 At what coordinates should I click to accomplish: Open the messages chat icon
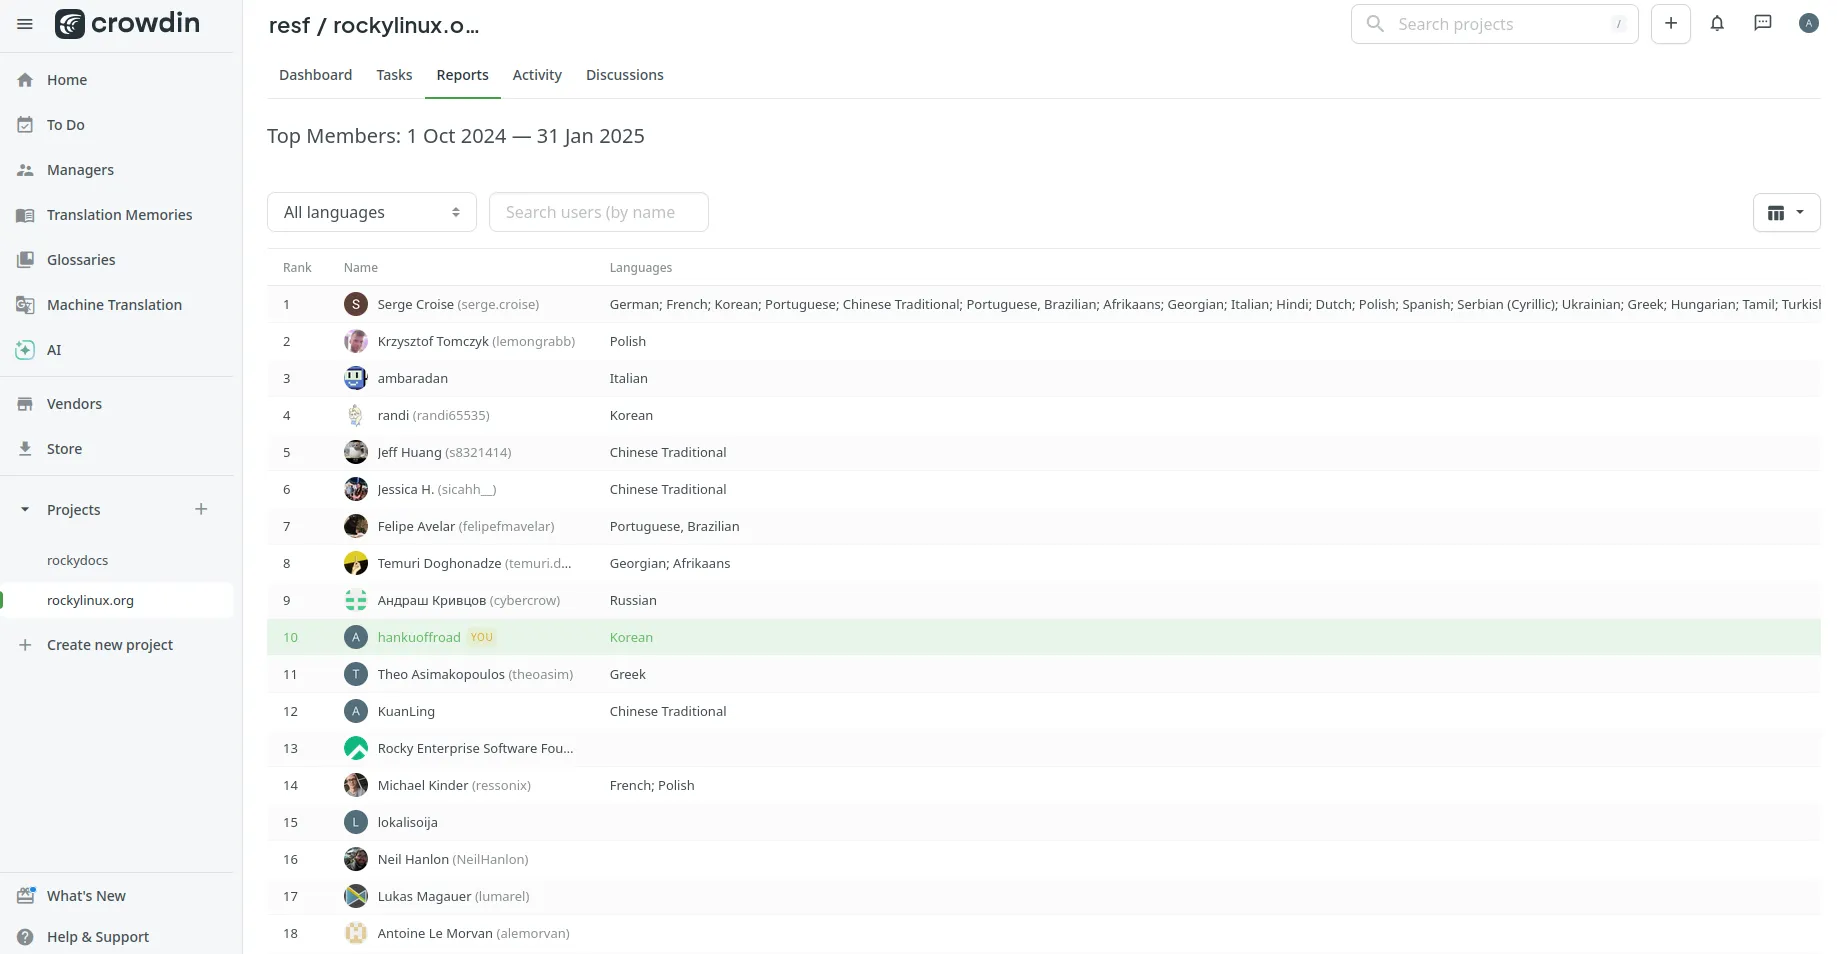(1763, 23)
